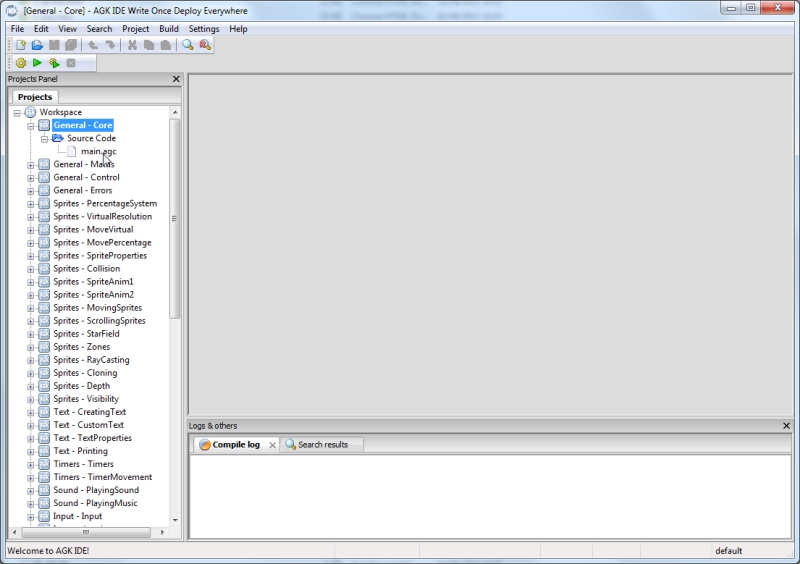800x564 pixels.
Task: Open the Build menu
Action: pyautogui.click(x=169, y=29)
